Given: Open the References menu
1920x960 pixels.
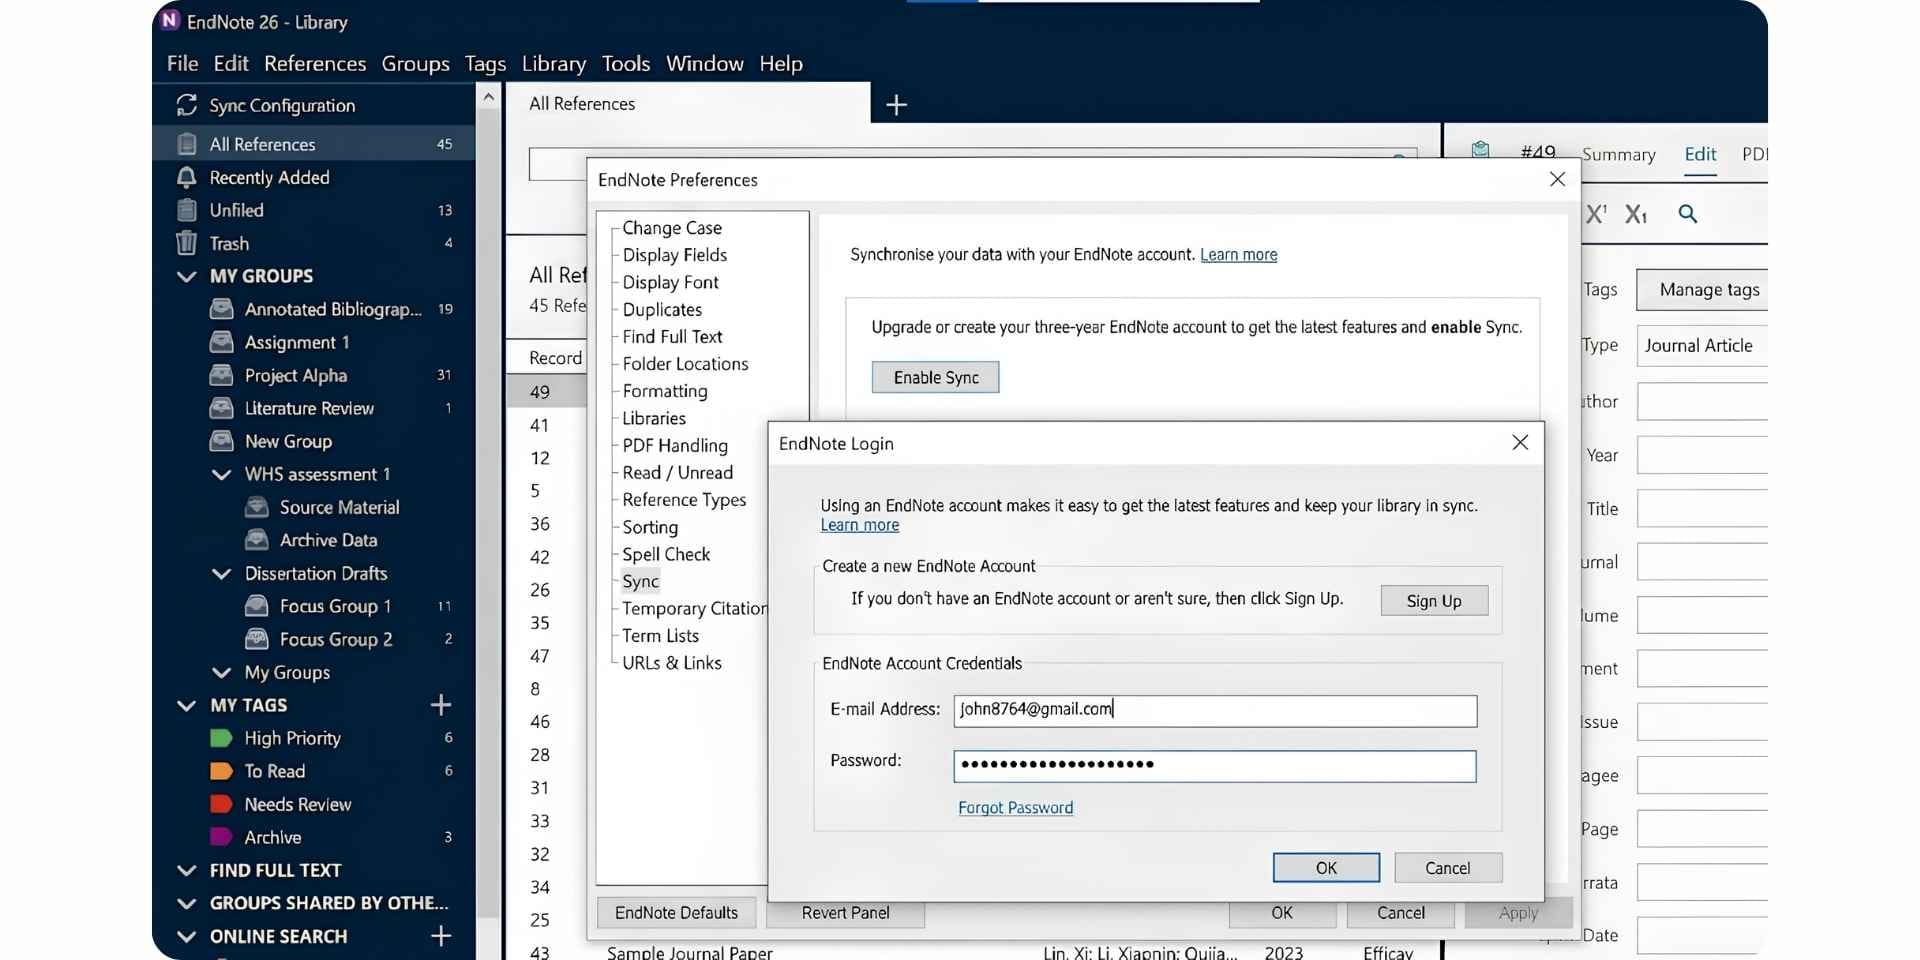Looking at the screenshot, I should [x=315, y=63].
